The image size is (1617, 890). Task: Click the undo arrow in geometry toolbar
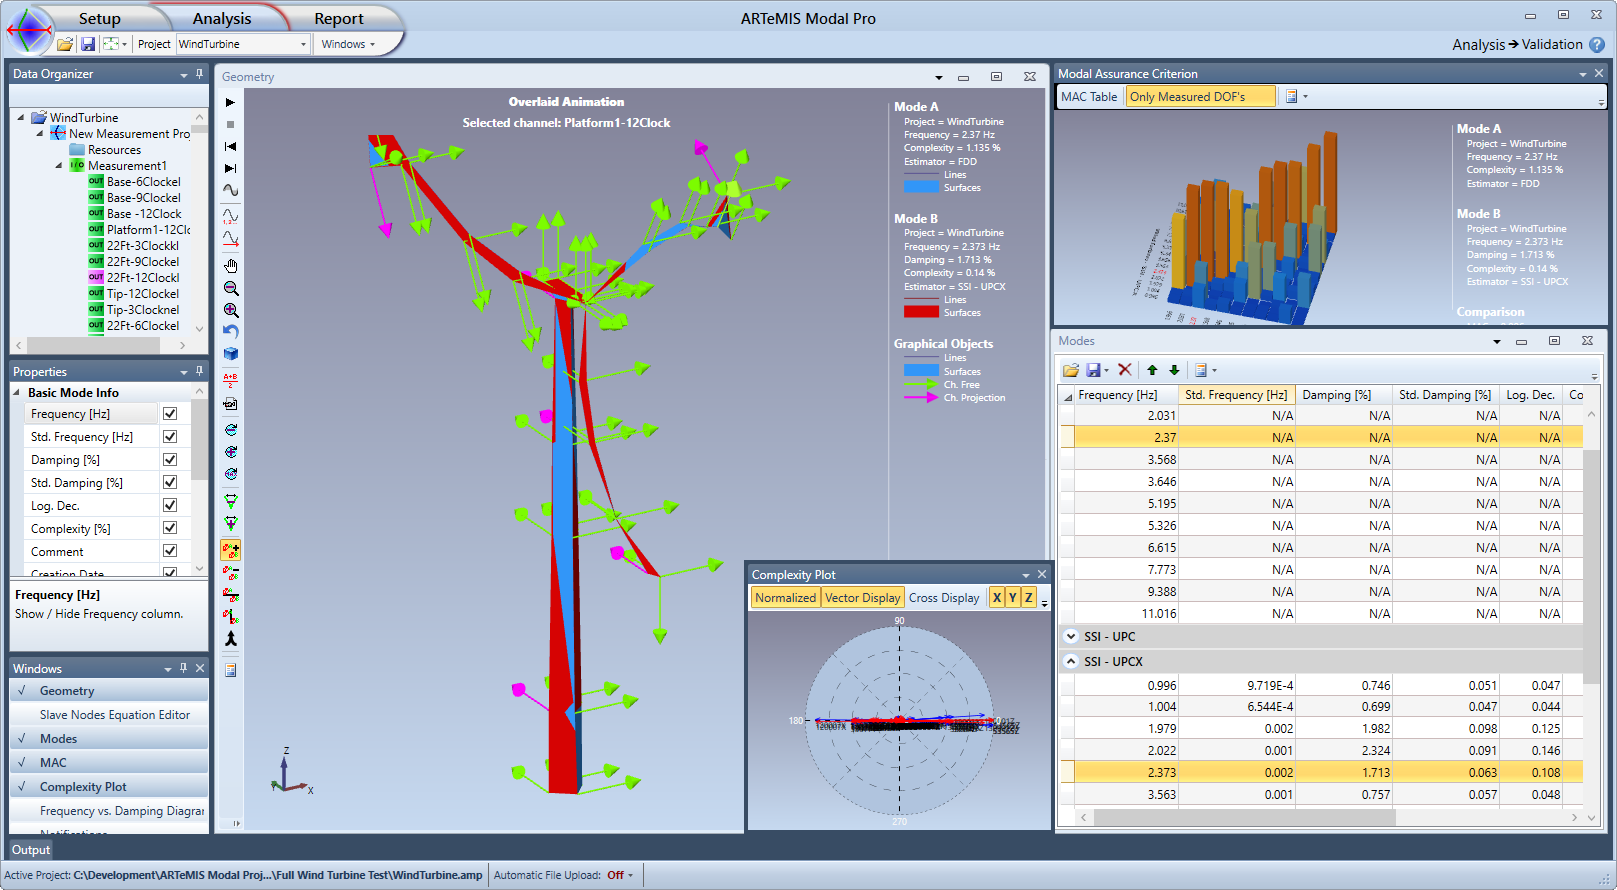[x=230, y=332]
